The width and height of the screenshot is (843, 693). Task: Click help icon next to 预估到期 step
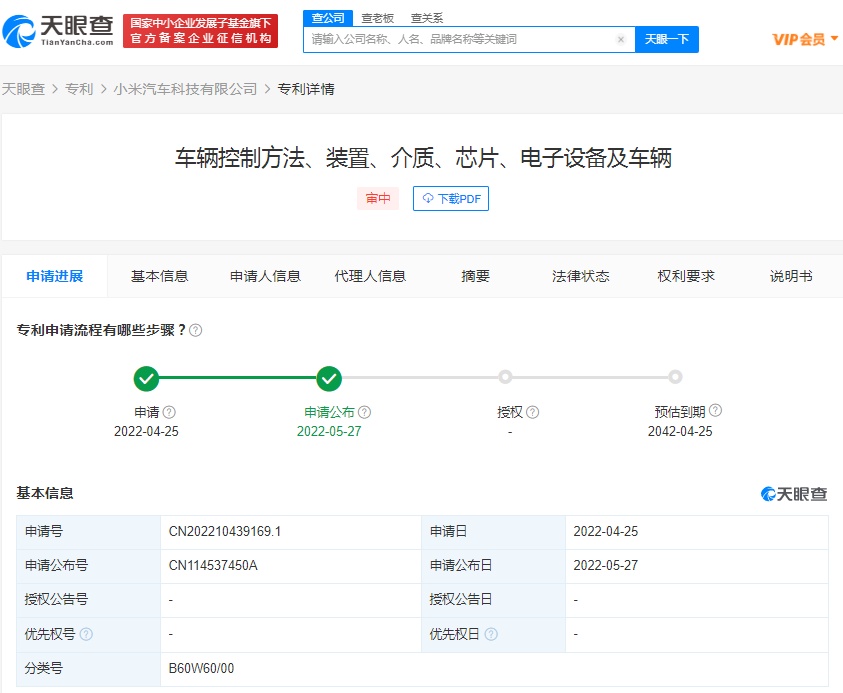(x=715, y=411)
